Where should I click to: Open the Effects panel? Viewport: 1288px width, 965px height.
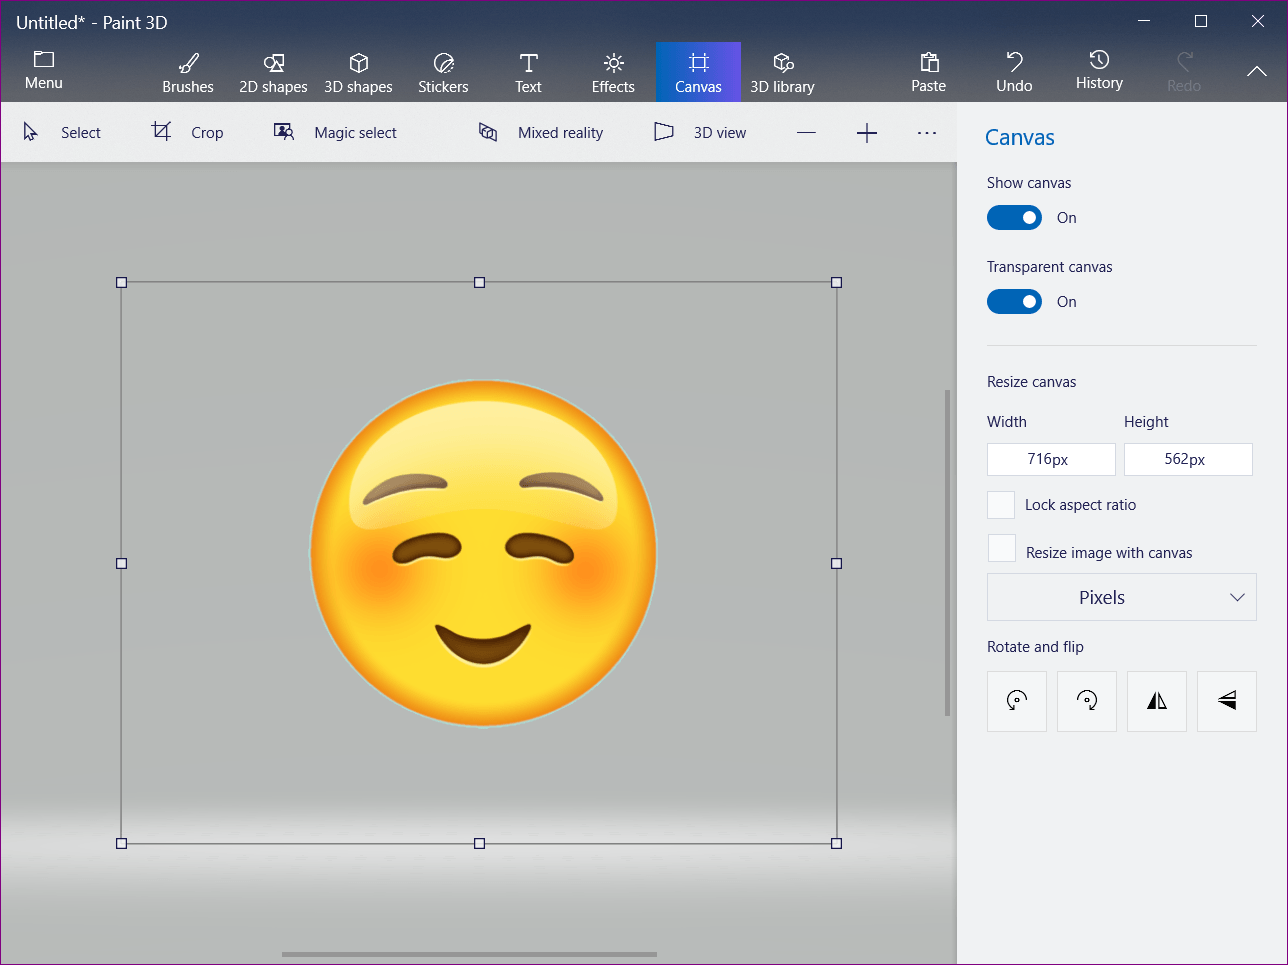point(613,72)
